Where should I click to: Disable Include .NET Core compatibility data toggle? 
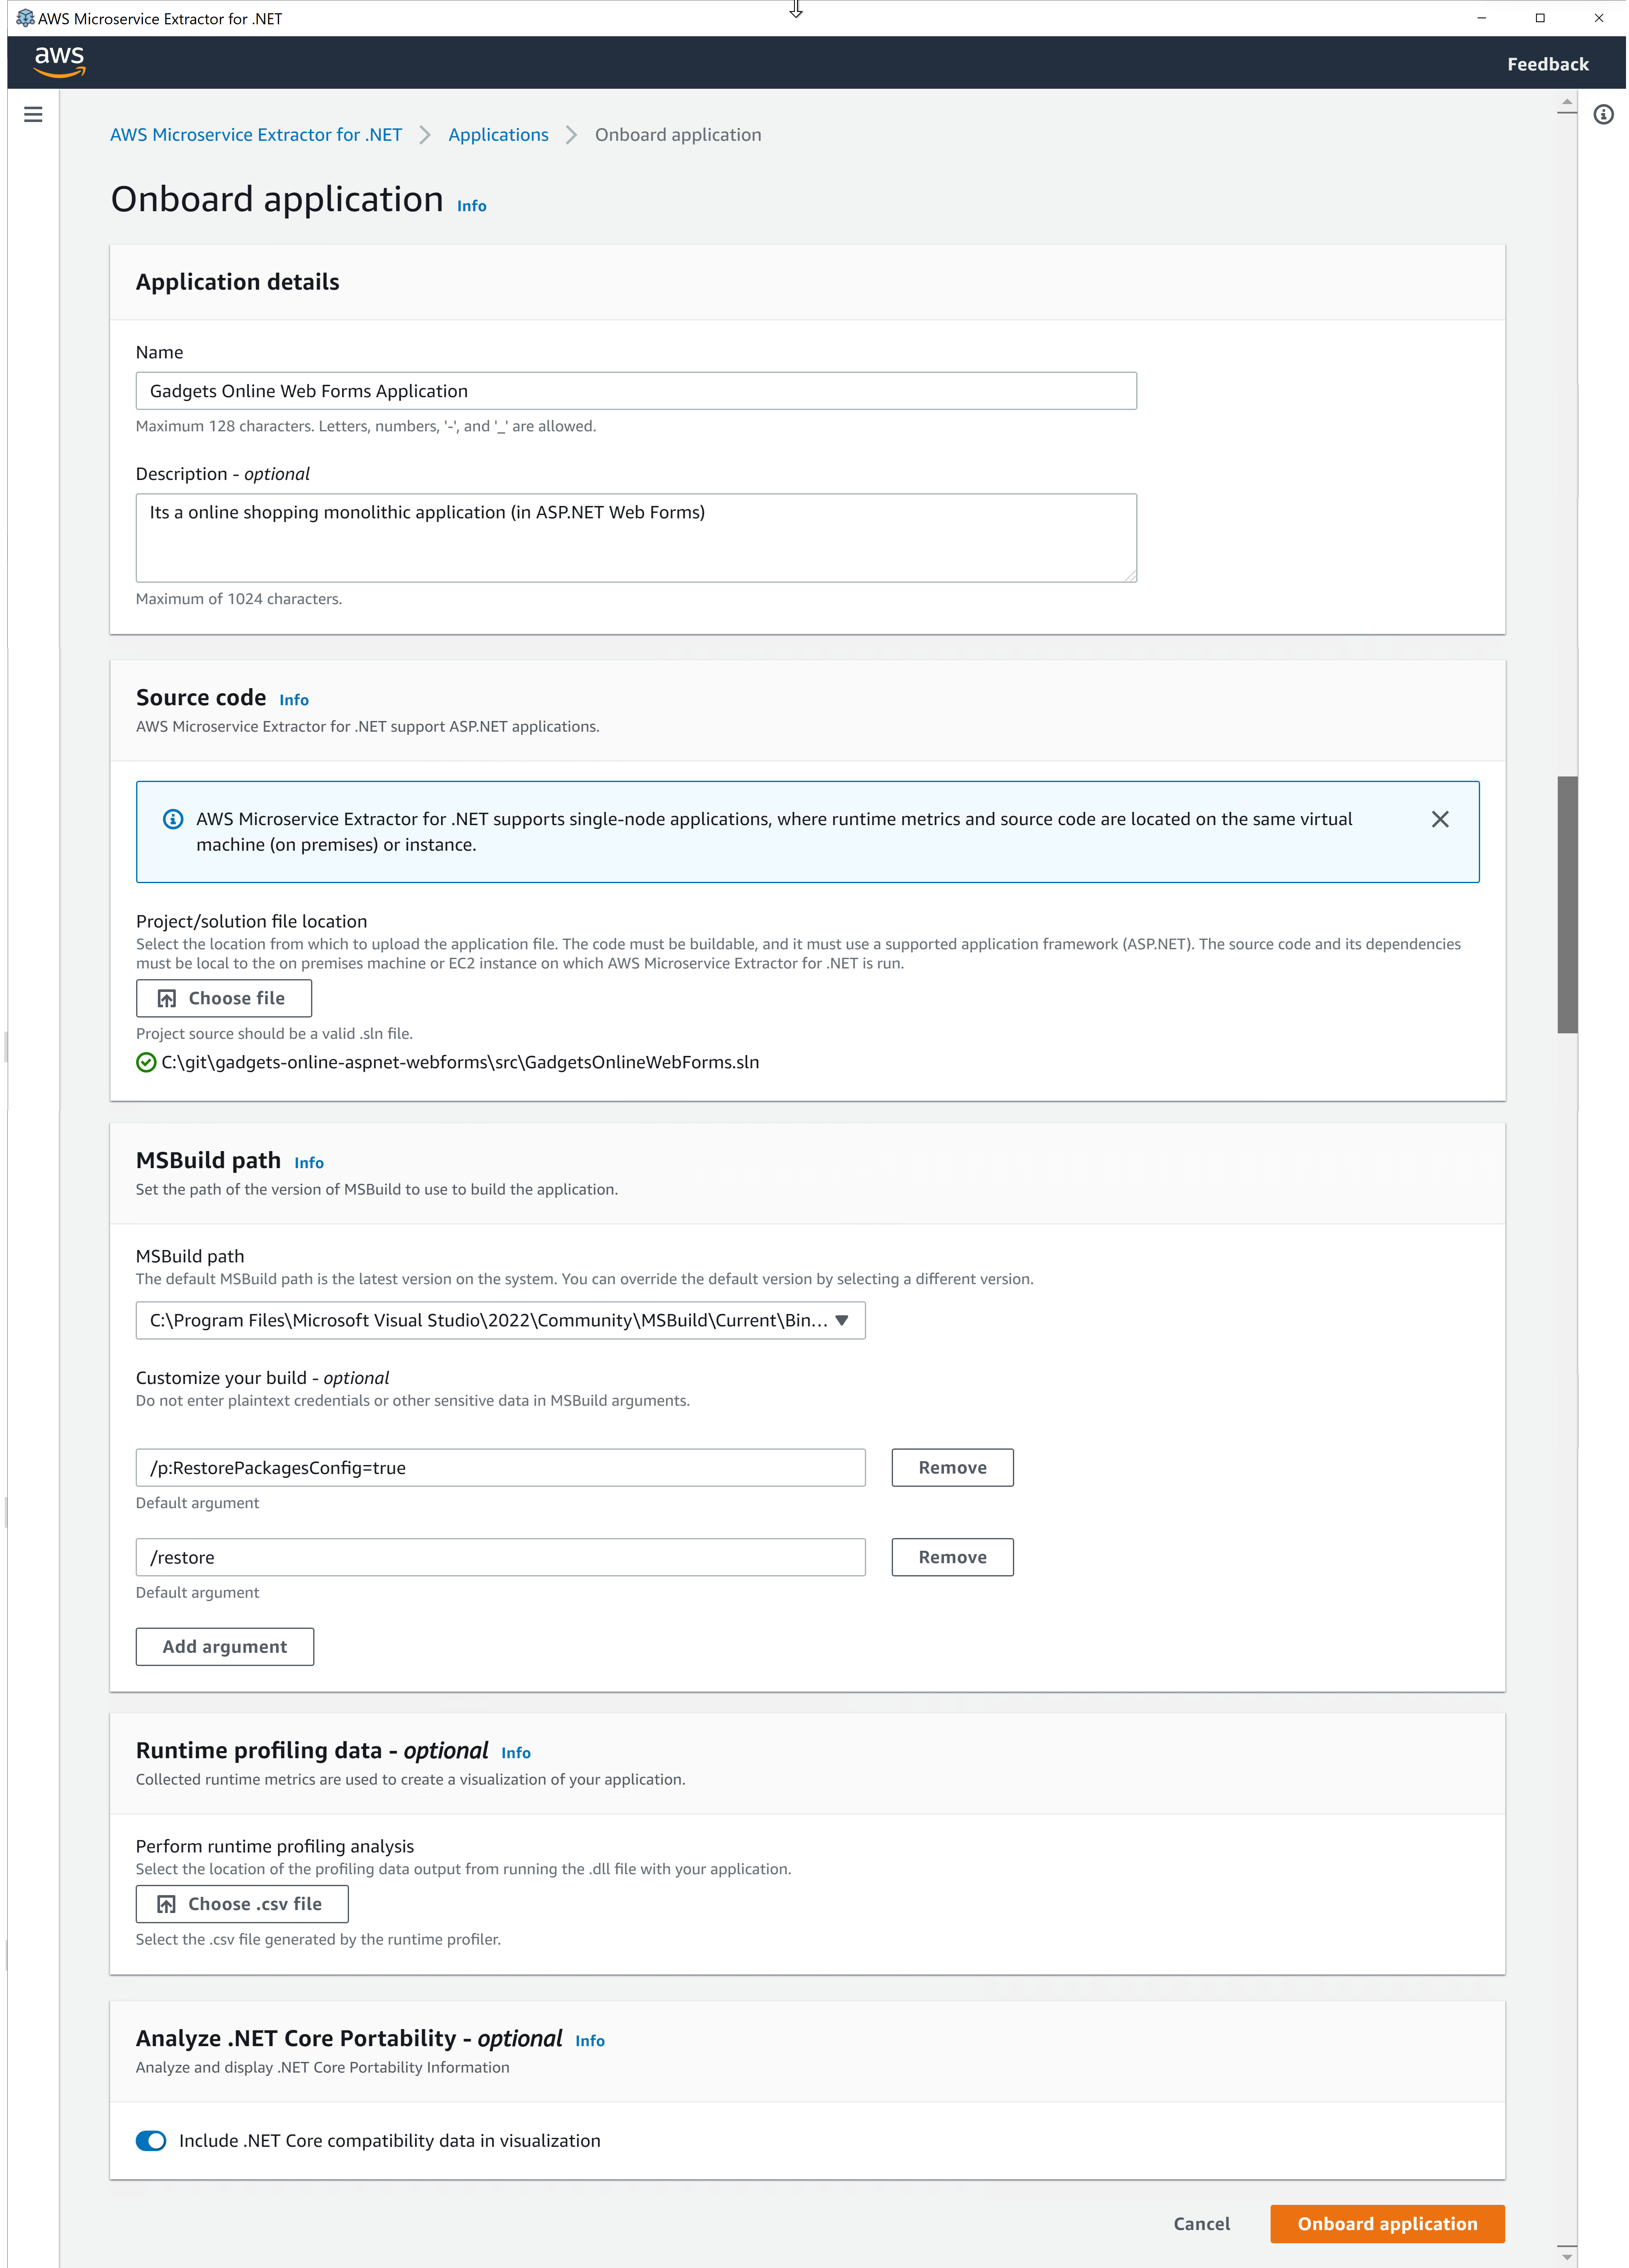(x=151, y=2141)
